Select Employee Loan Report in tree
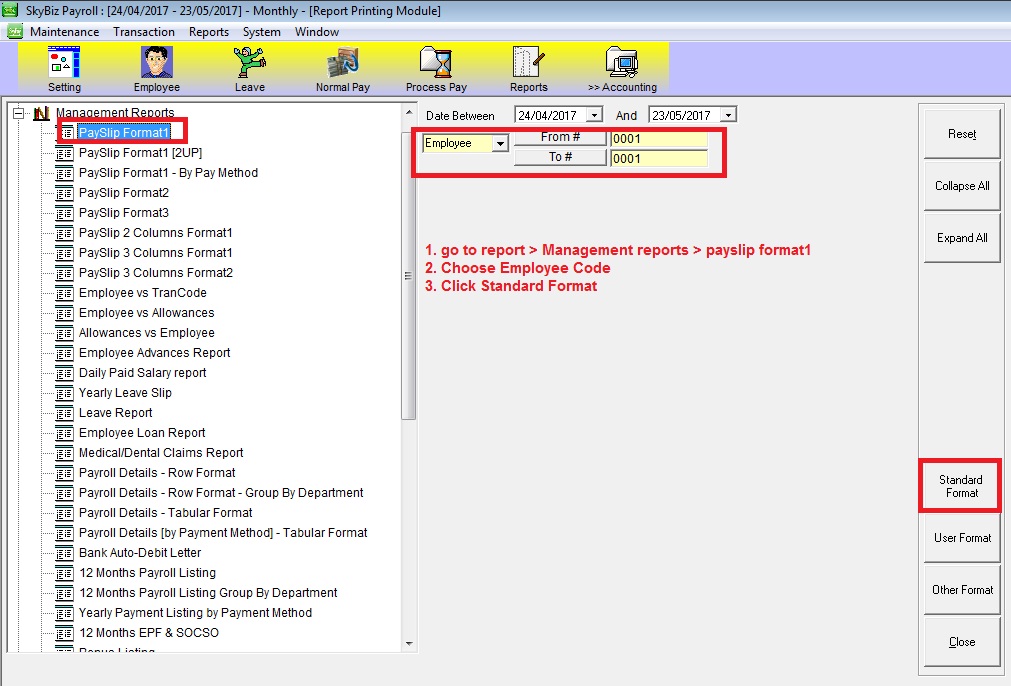Image resolution: width=1011 pixels, height=686 pixels. 142,433
